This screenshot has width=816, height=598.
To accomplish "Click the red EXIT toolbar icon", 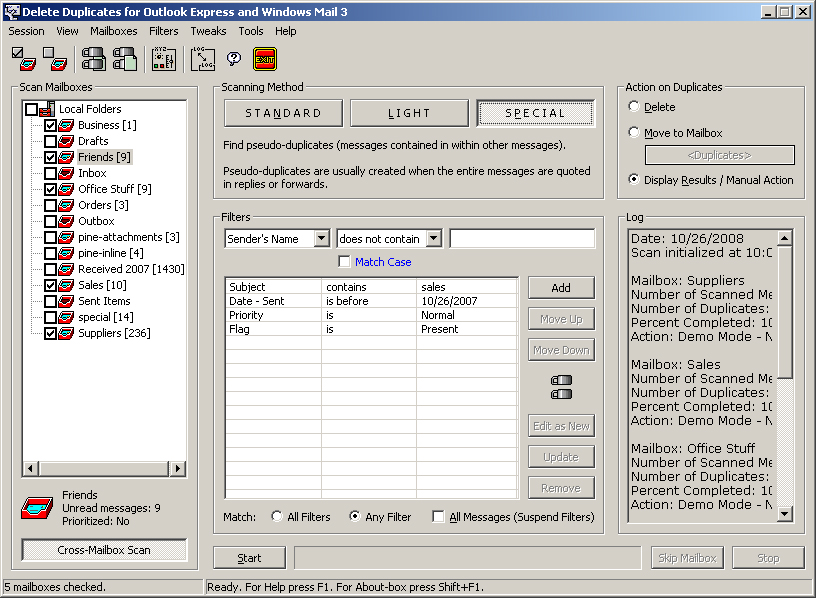I will (x=265, y=60).
